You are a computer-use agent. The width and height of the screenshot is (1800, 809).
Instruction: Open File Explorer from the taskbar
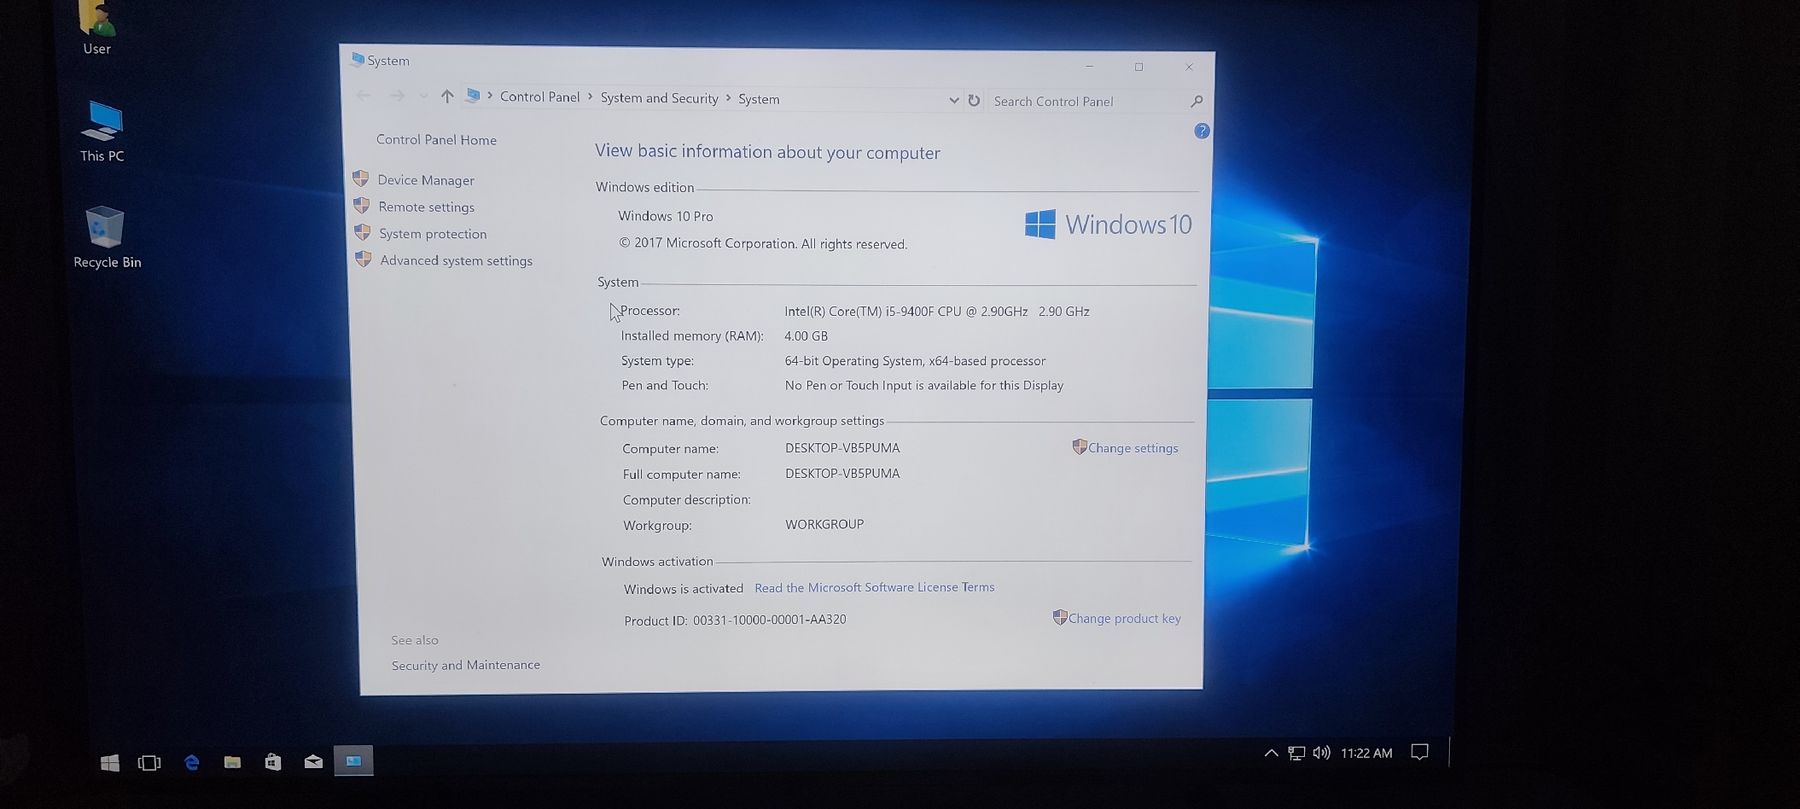232,762
